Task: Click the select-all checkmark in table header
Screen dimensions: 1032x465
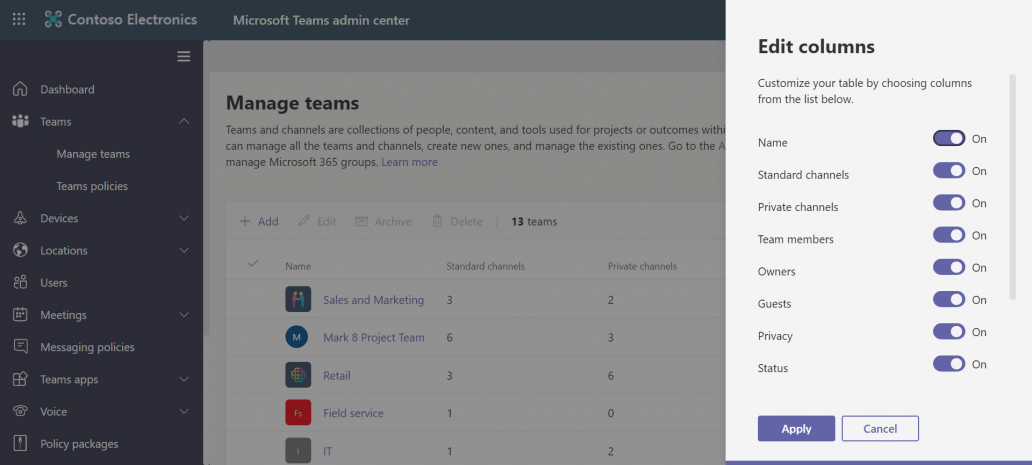Action: tap(253, 263)
